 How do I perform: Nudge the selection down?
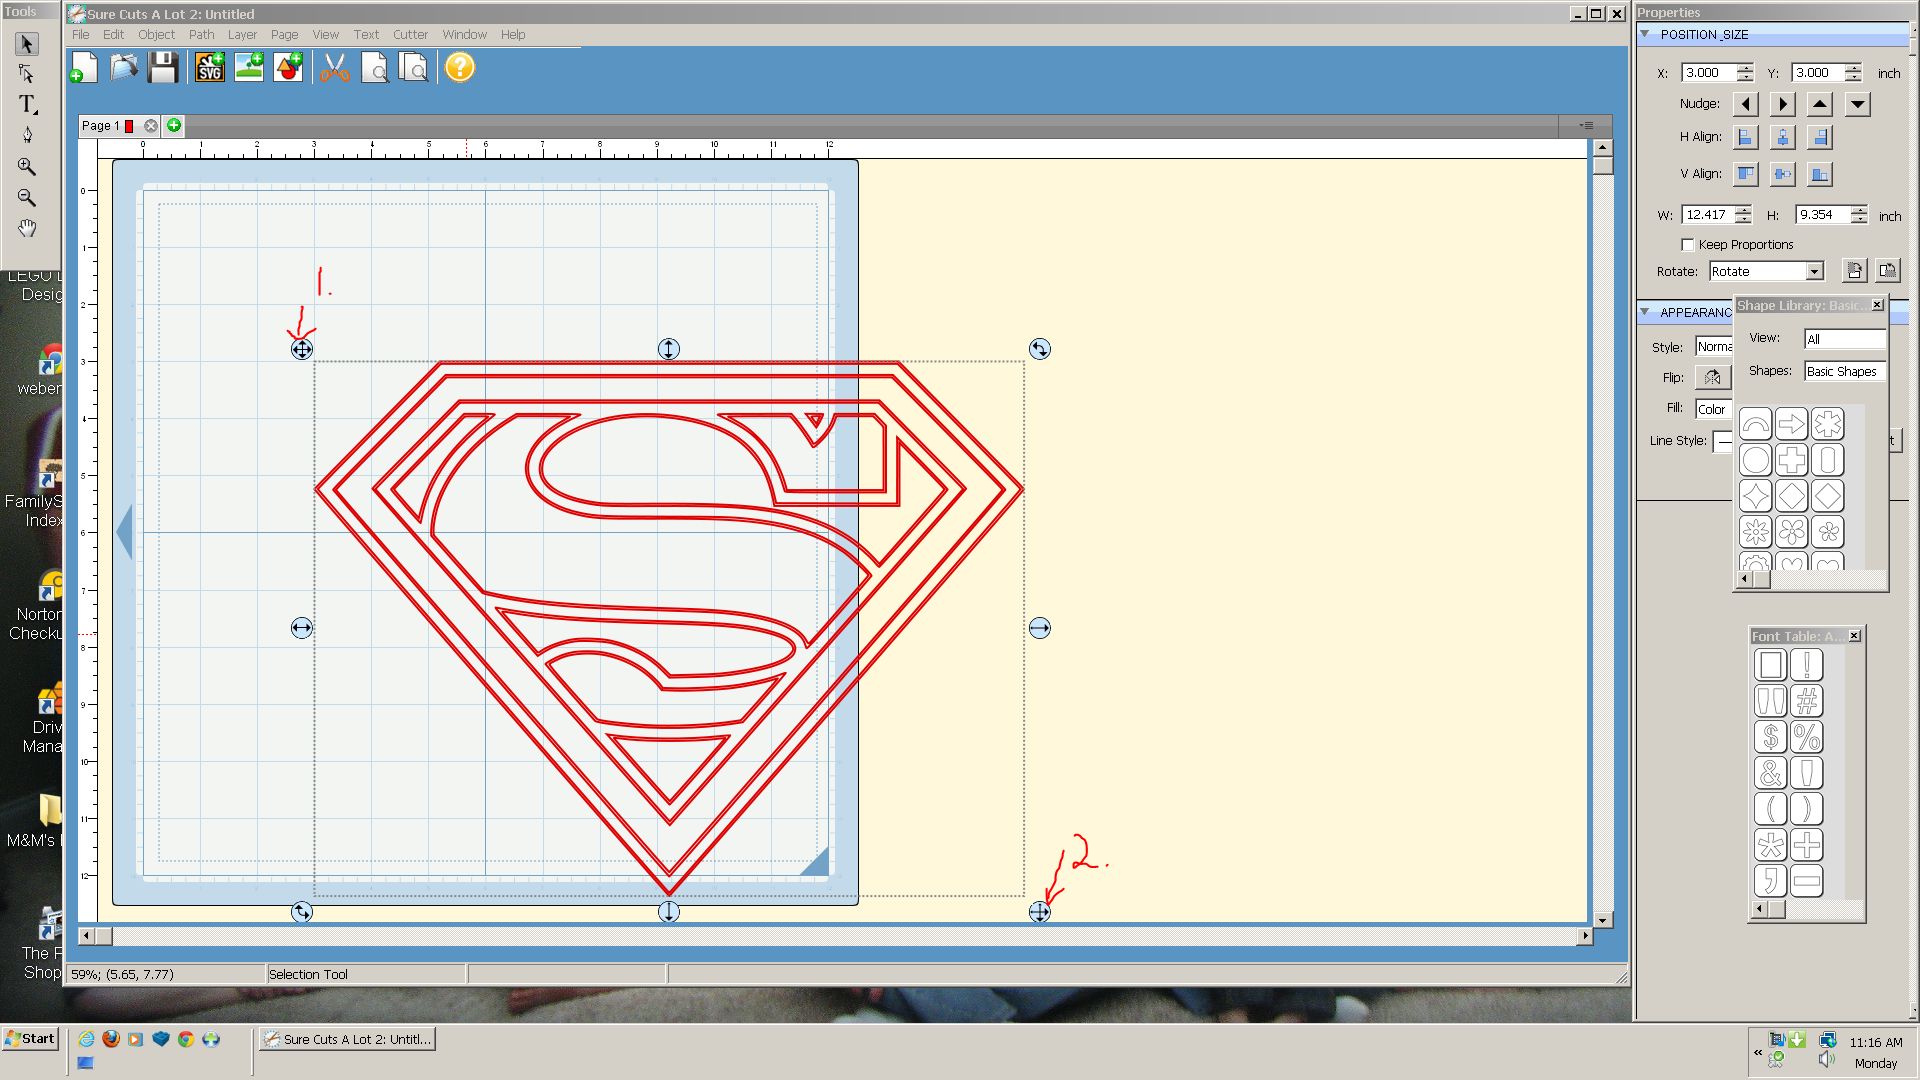[x=1858, y=104]
